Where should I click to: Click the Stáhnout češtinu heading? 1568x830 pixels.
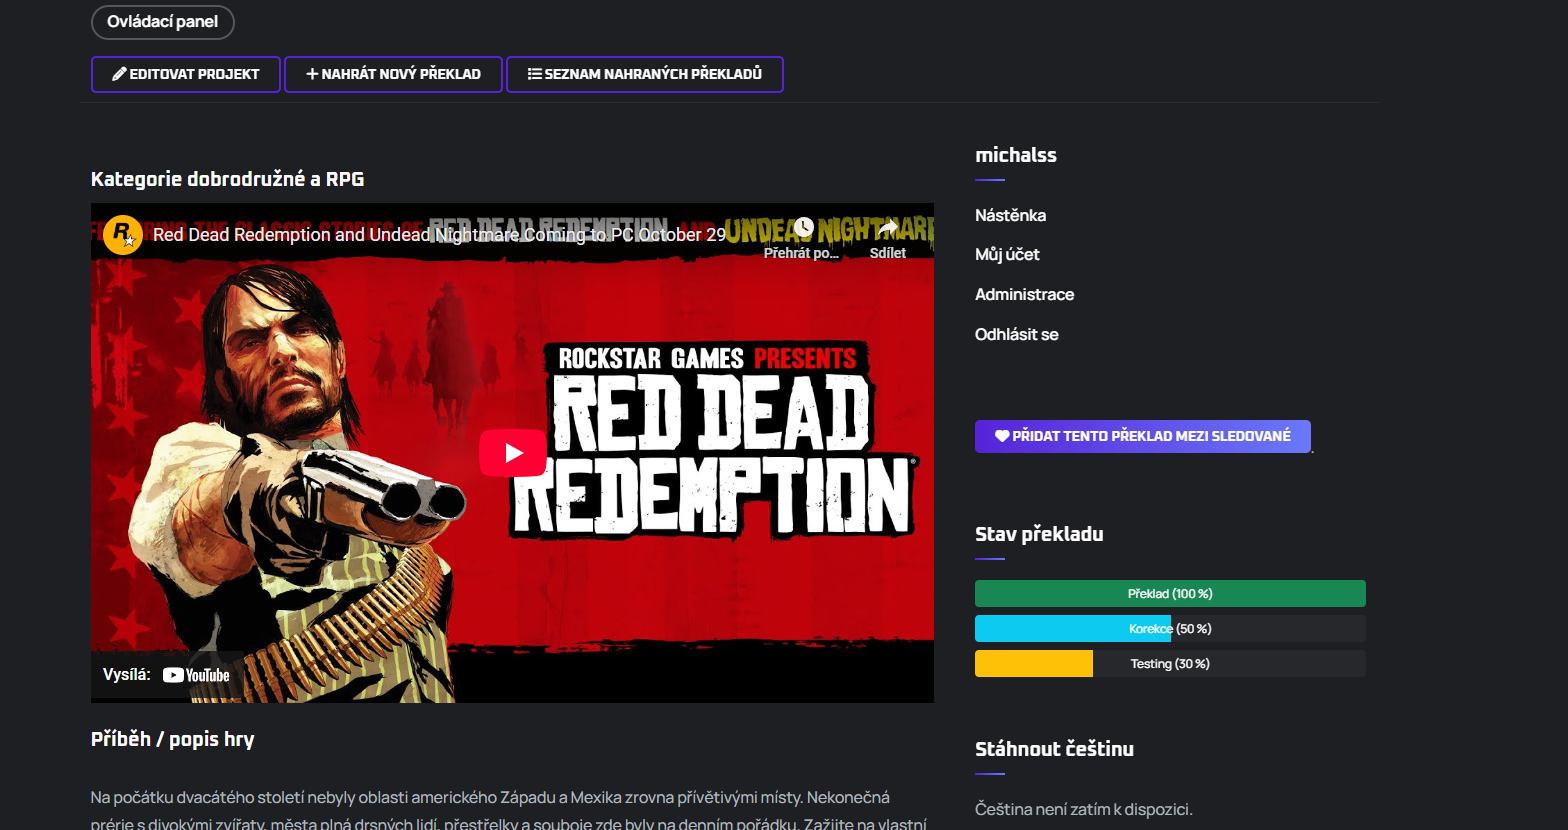1054,749
